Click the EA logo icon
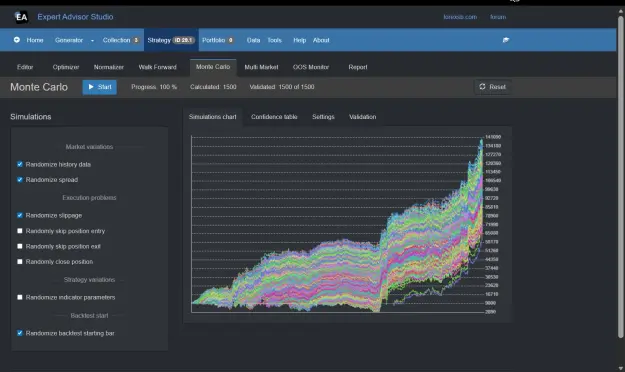The height and width of the screenshot is (372, 625). coord(21,17)
